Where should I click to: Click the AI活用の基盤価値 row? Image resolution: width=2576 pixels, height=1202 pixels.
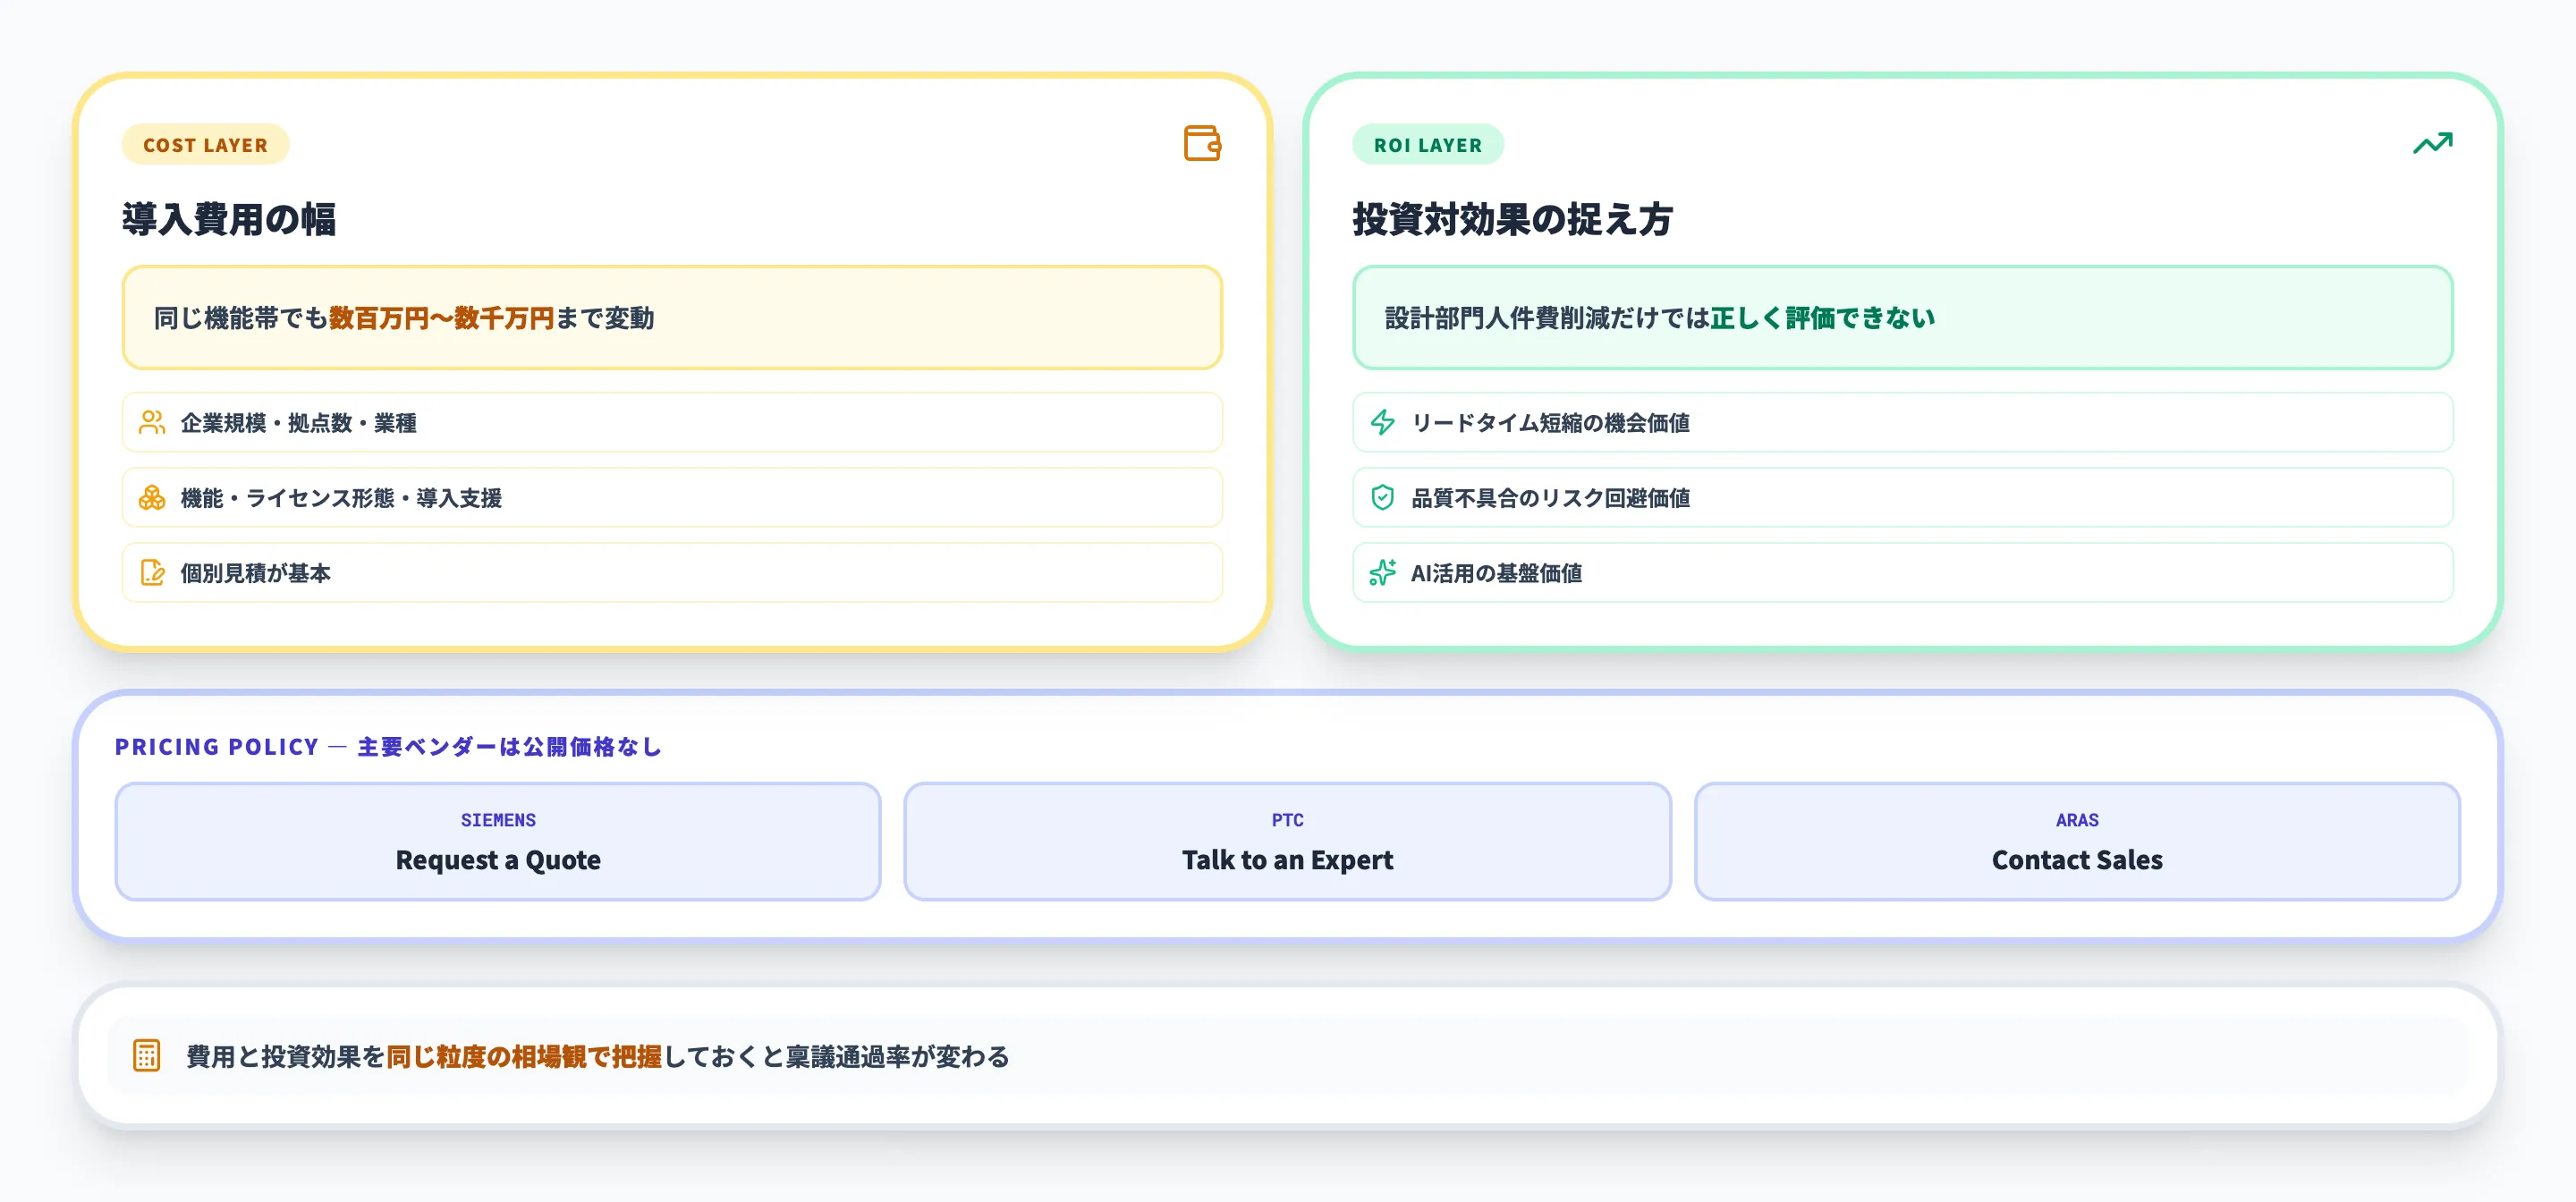pyautogui.click(x=1902, y=572)
